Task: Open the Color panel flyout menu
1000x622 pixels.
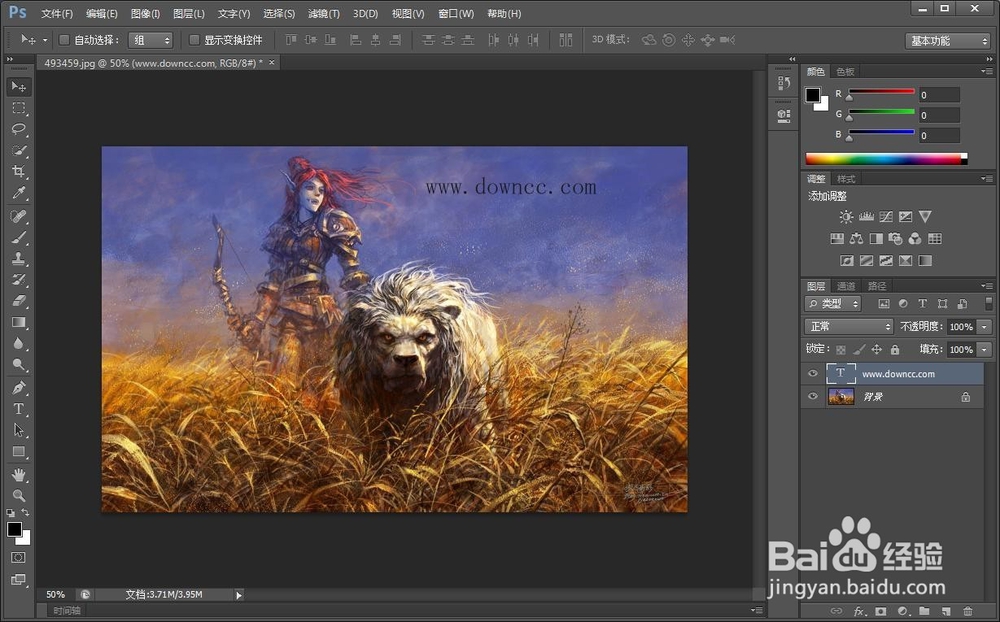Action: 986,71
